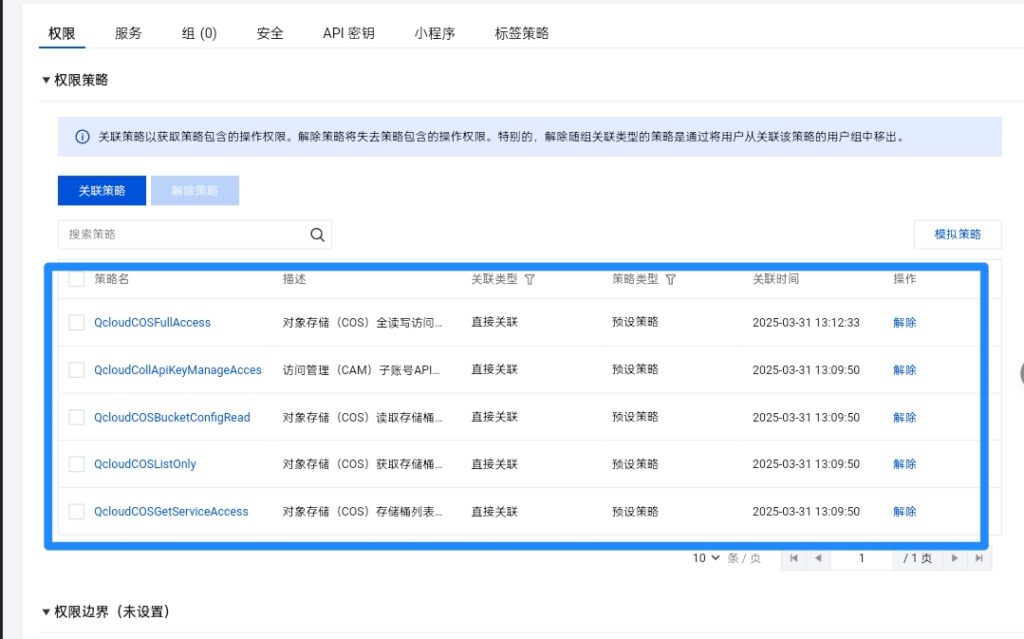Go to the previous page arrow
The image size is (1024, 639).
click(x=818, y=558)
